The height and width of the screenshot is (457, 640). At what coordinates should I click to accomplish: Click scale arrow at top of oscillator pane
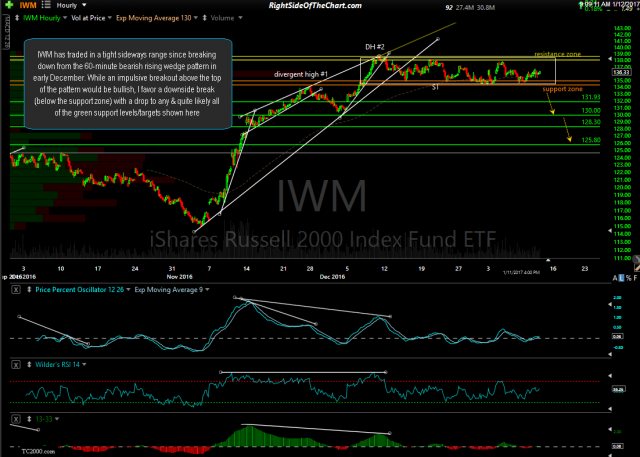610,304
